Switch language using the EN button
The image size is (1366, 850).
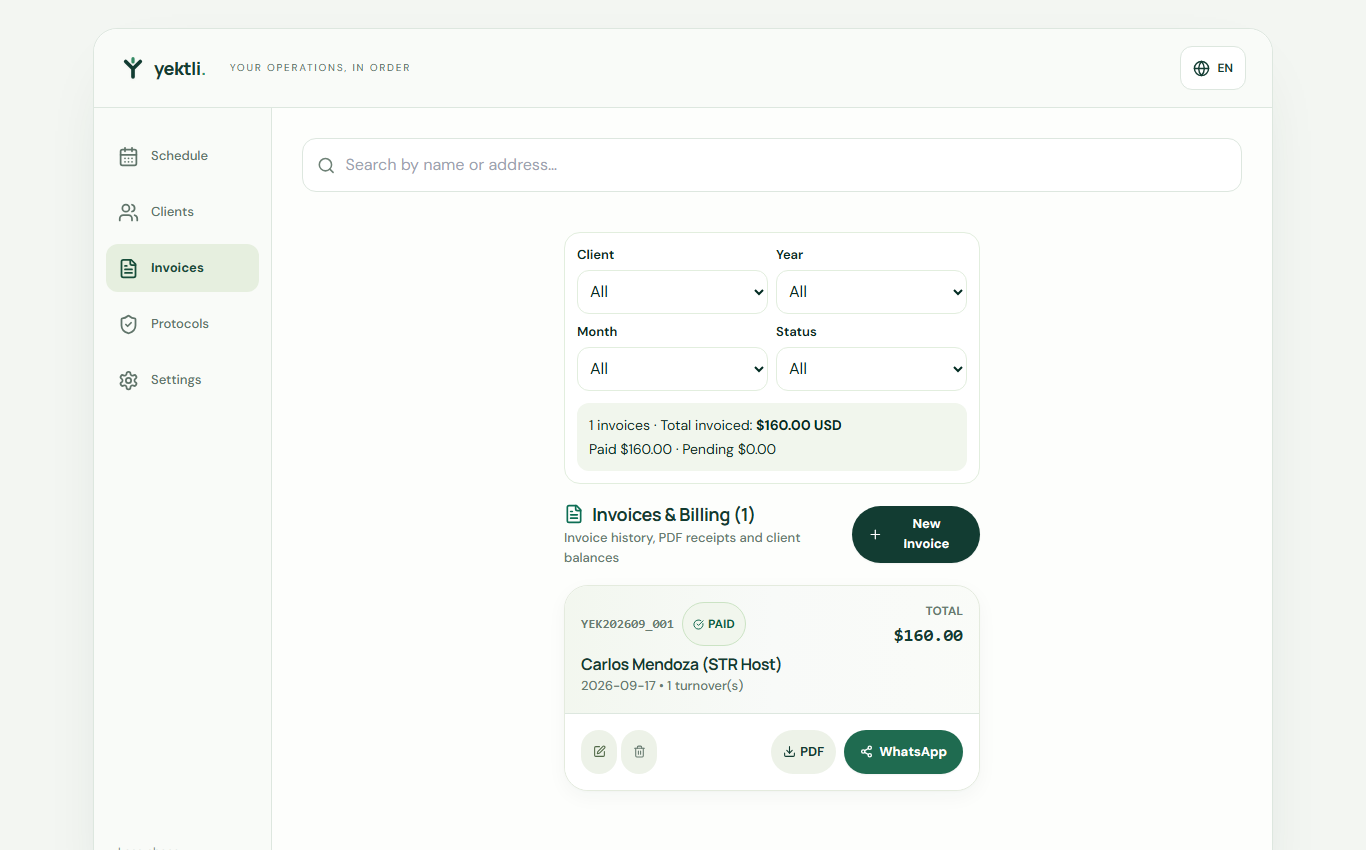[1213, 68]
